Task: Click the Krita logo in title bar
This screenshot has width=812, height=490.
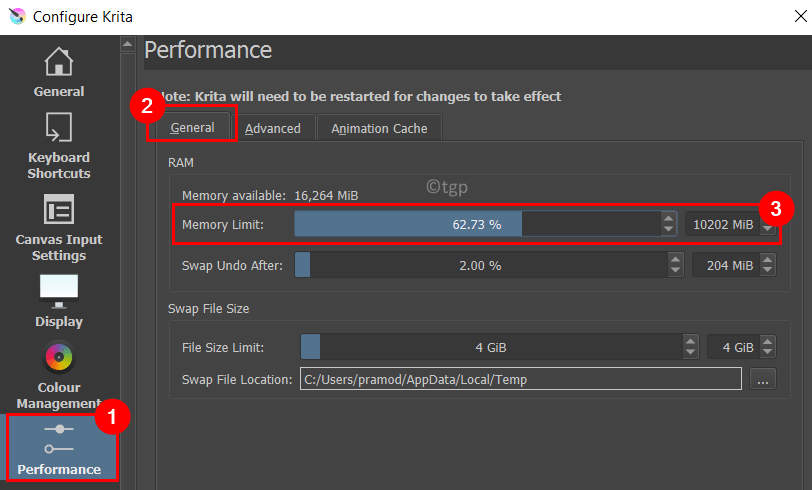Action: click(x=17, y=17)
